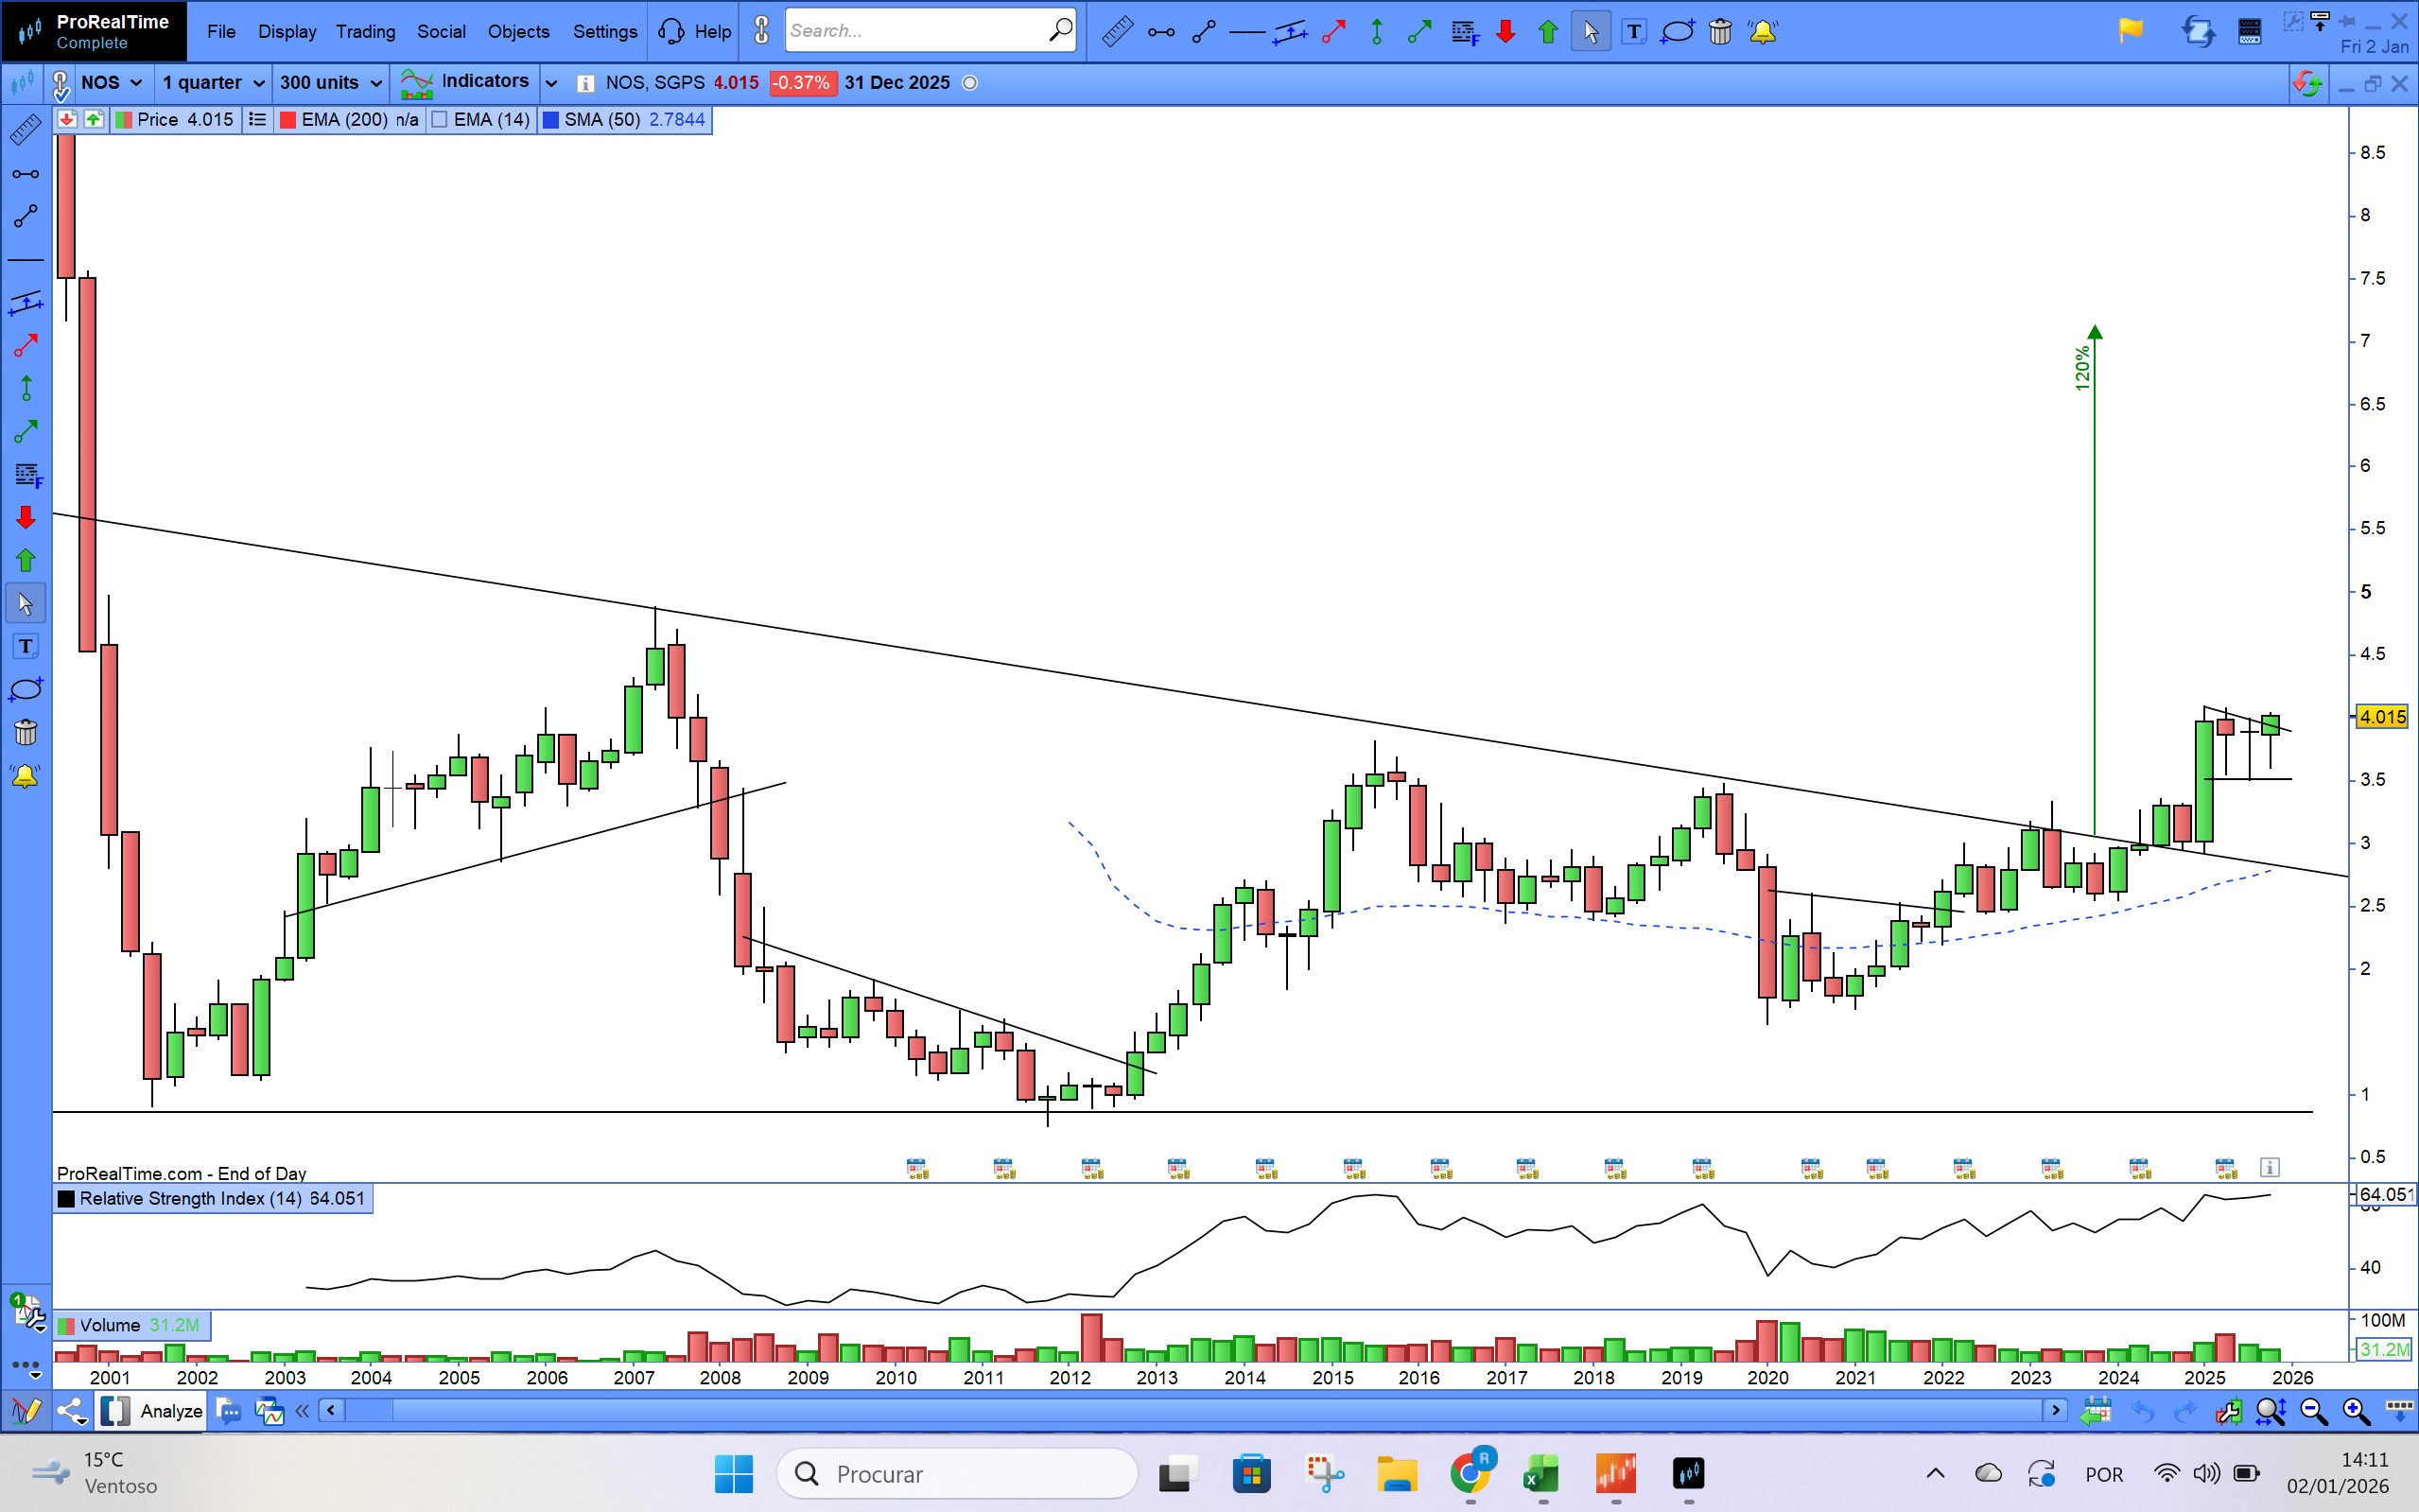Image resolution: width=2419 pixels, height=1512 pixels.
Task: Click the red down arrow in top toolbar
Action: pos(1505,32)
